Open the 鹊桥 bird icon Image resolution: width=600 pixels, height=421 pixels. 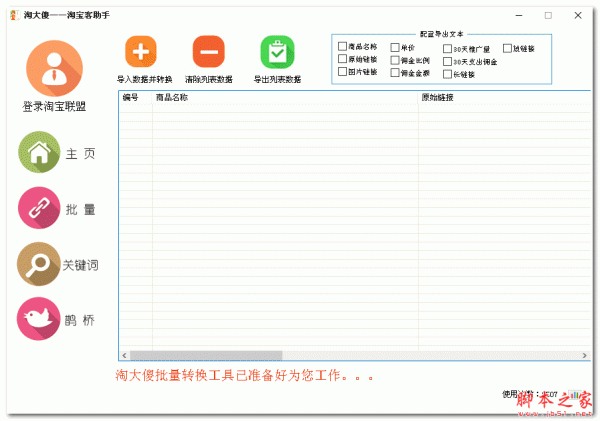[x=38, y=319]
